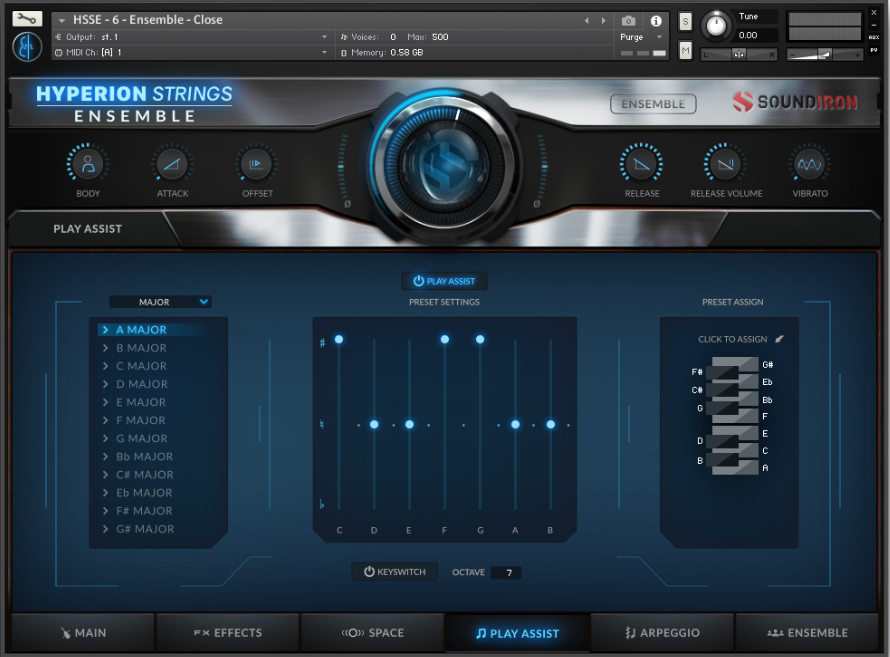This screenshot has width=890, height=657.
Task: Click the OFFSET knob icon
Action: tap(256, 164)
